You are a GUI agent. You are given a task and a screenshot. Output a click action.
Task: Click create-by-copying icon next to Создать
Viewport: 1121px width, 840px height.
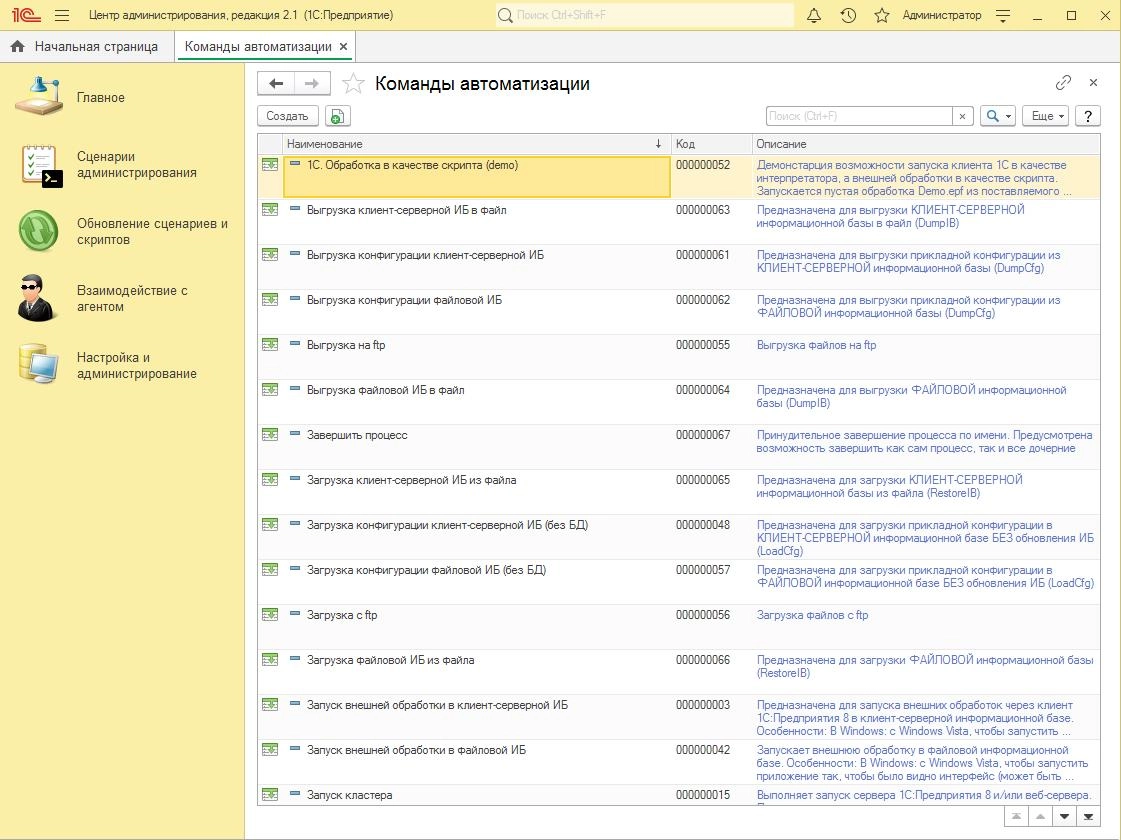click(x=337, y=116)
